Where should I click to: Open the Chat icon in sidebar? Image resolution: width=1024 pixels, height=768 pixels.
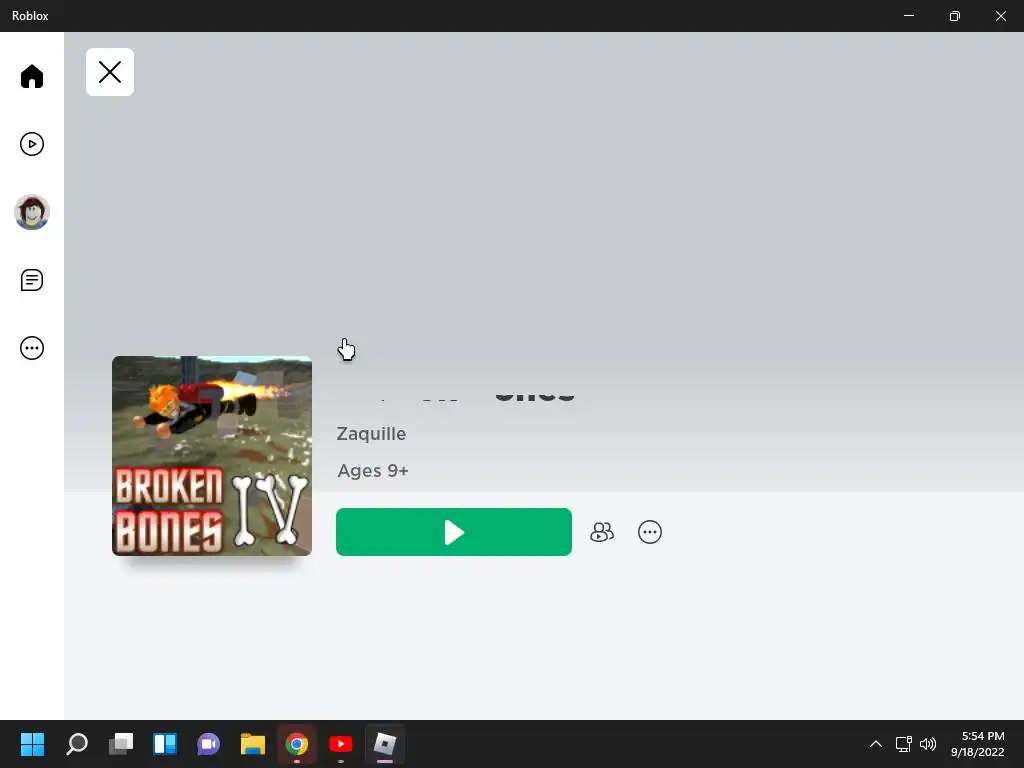(31, 280)
